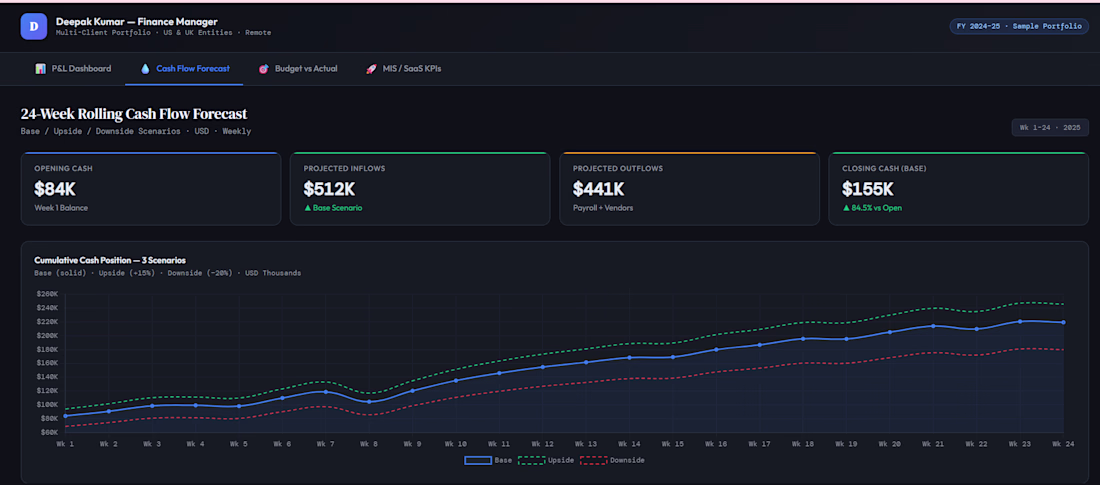
Task: Click the '$60K' y-axis label
Action: (x=50, y=432)
